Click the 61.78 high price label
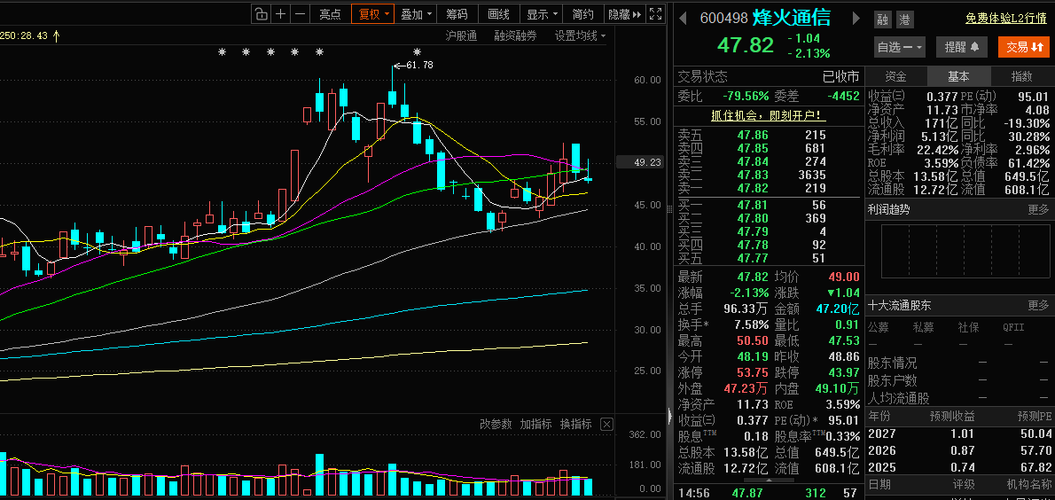Image resolution: width=1055 pixels, height=500 pixels. pos(419,65)
